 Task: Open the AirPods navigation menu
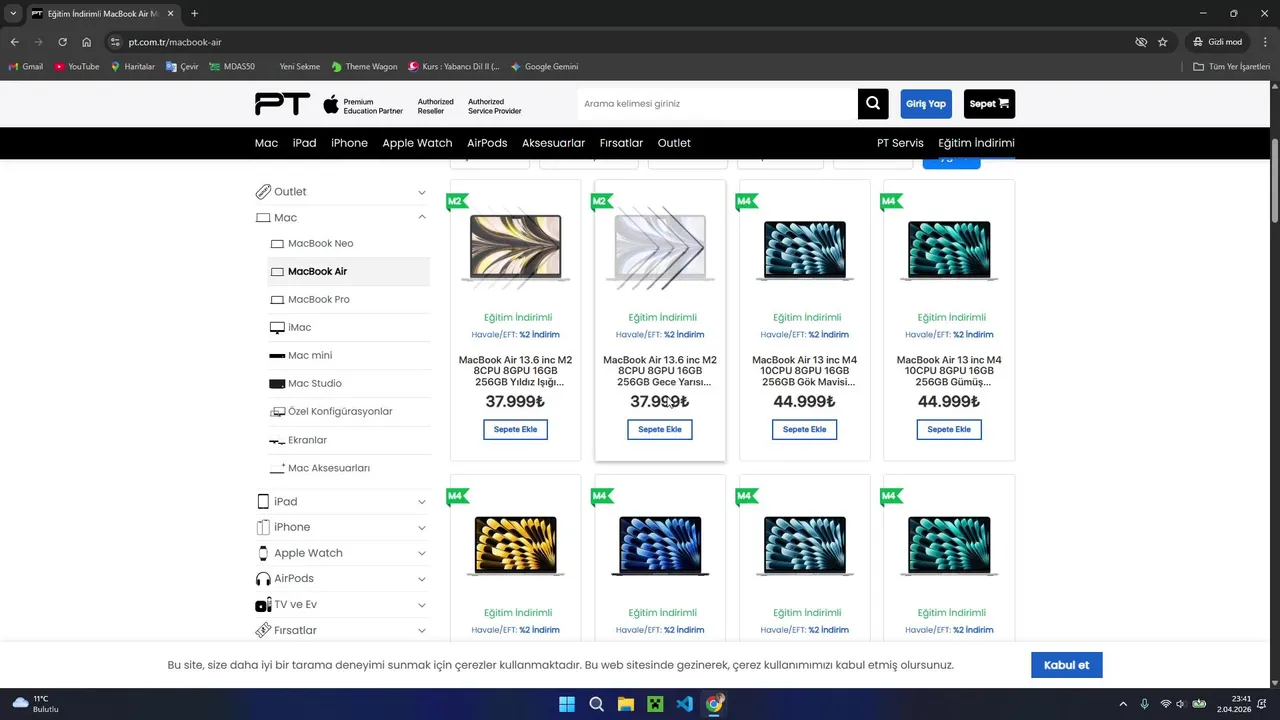point(487,143)
